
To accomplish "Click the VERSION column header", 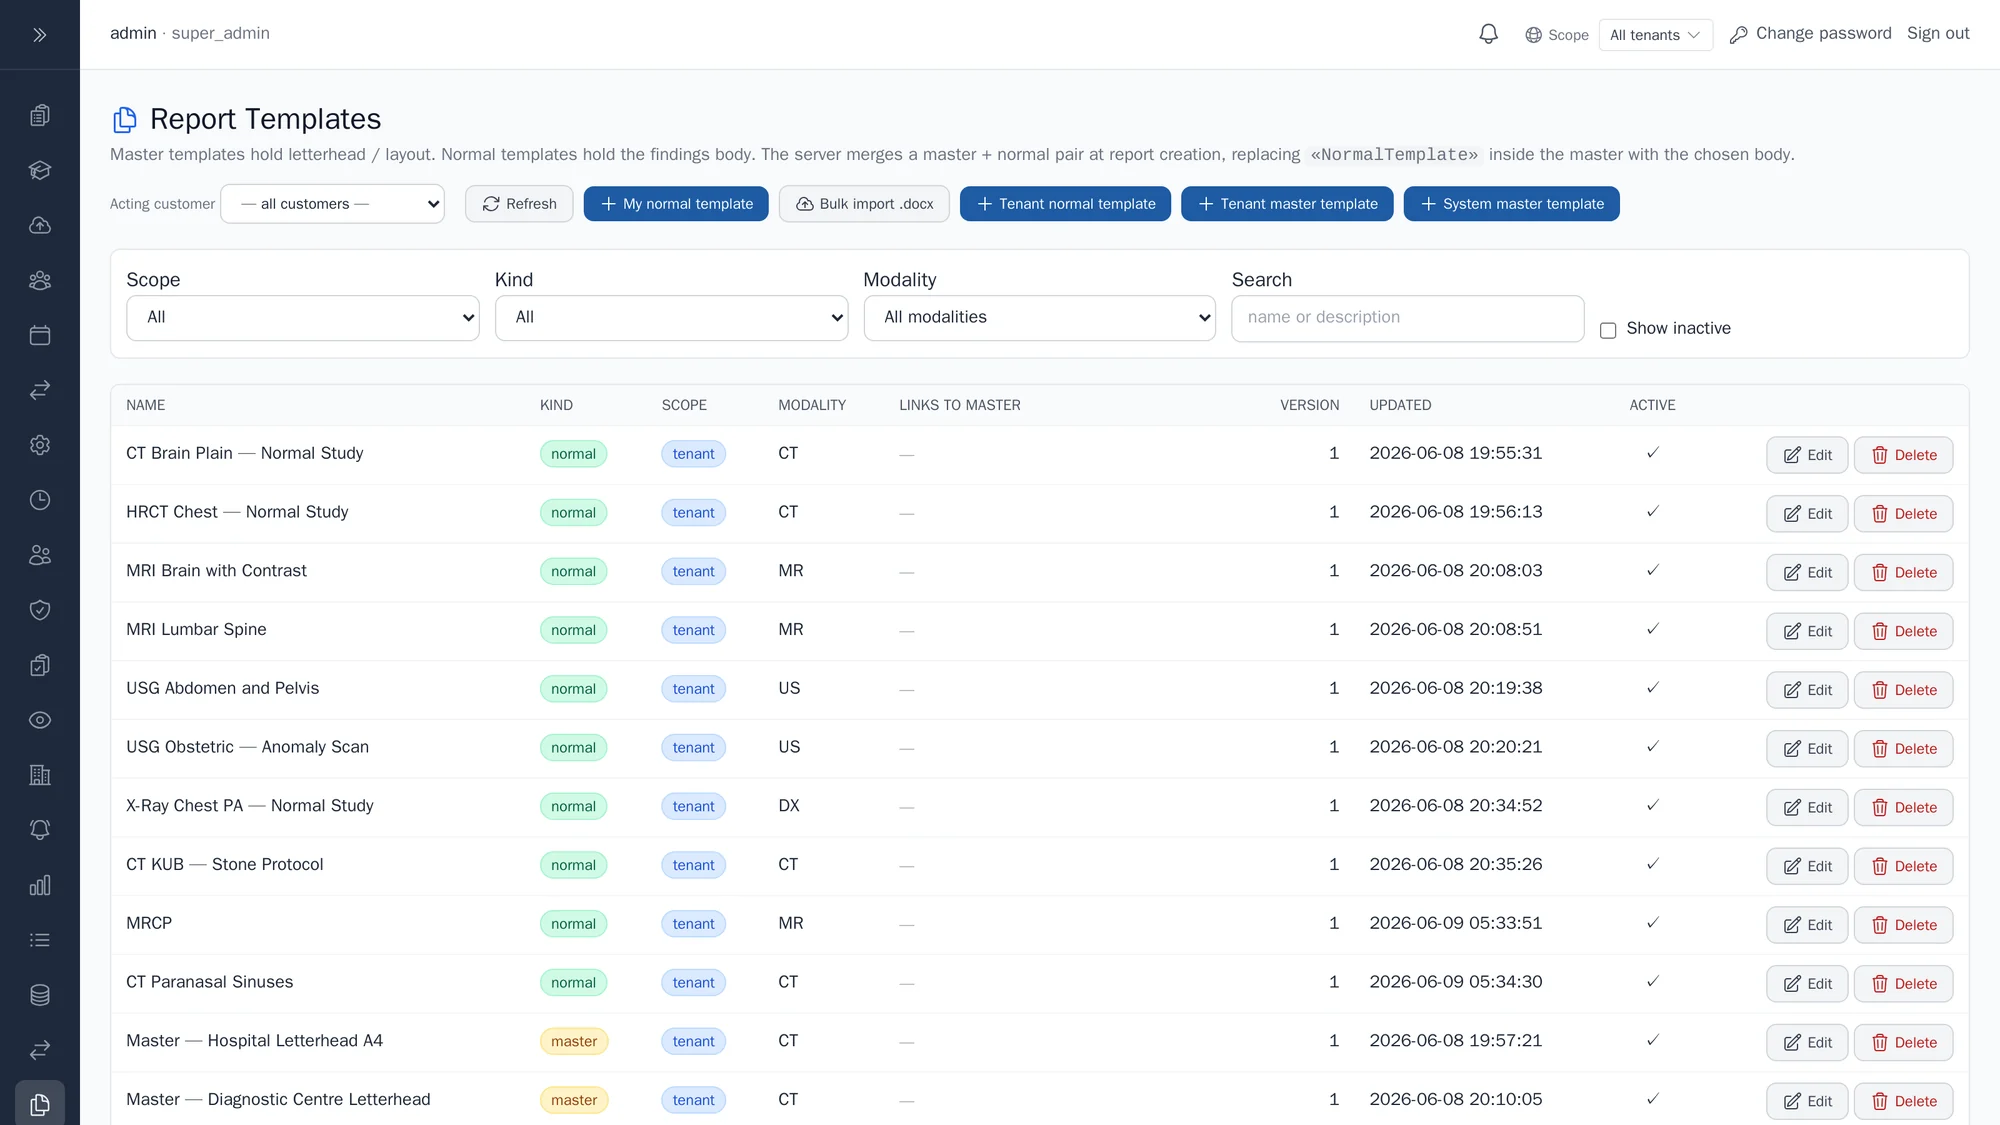I will (1309, 405).
